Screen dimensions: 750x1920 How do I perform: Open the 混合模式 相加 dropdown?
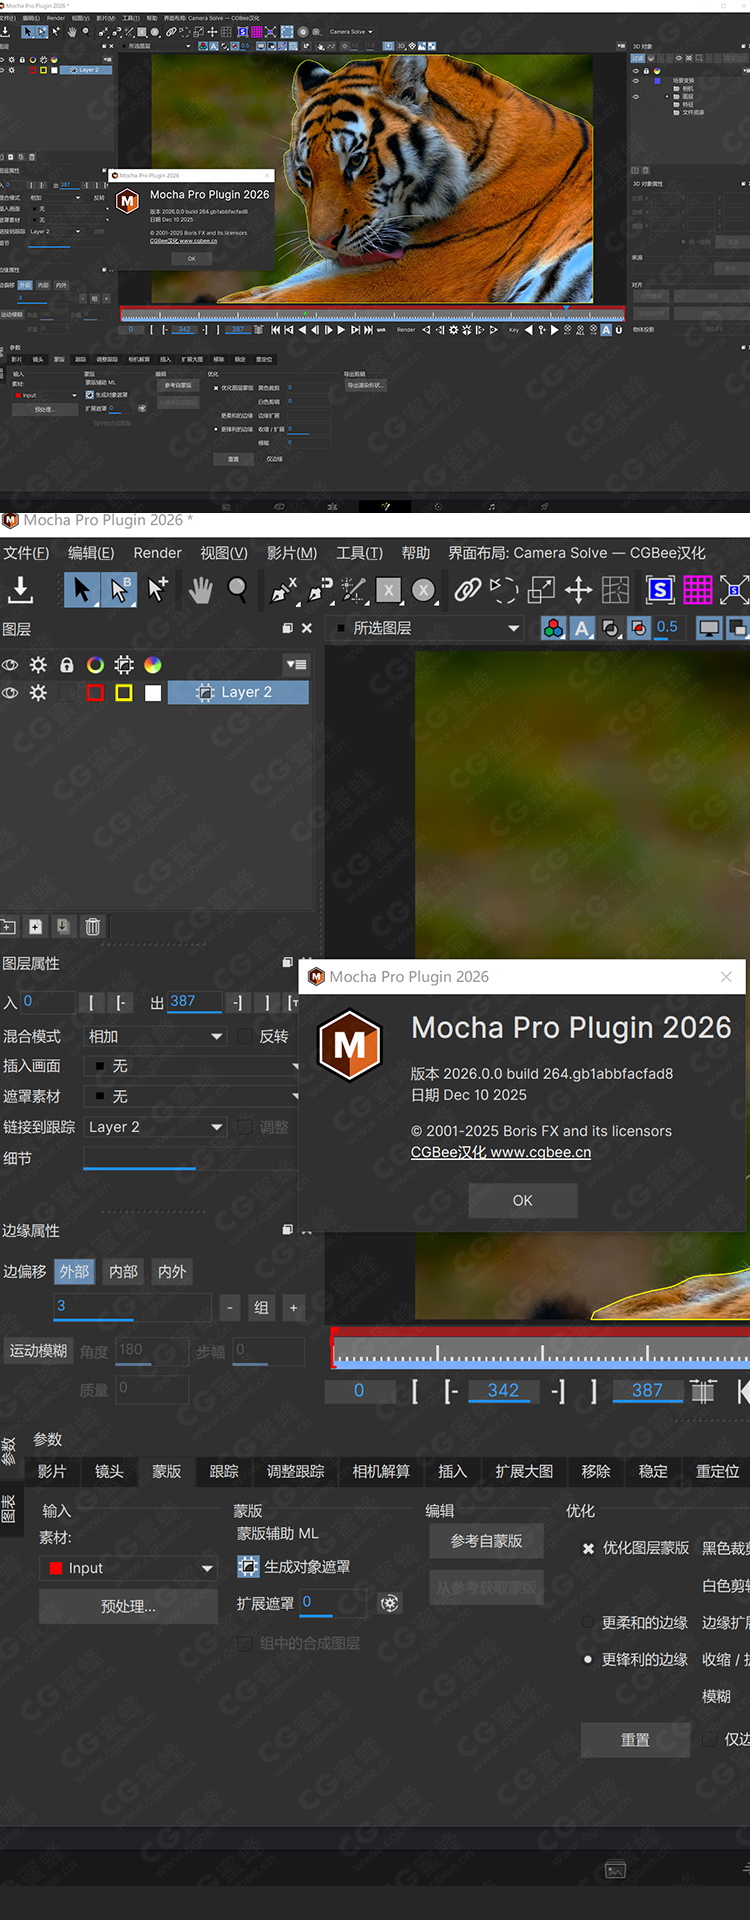[x=155, y=1037]
